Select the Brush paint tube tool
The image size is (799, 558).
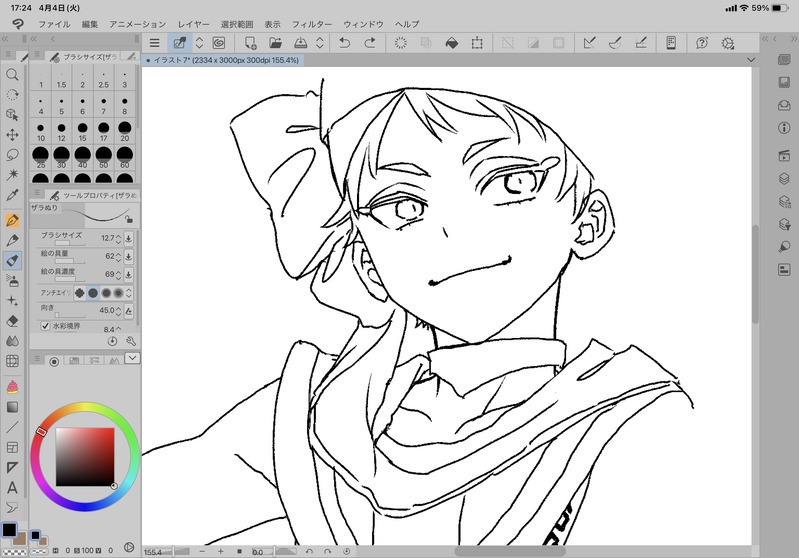pos(12,260)
